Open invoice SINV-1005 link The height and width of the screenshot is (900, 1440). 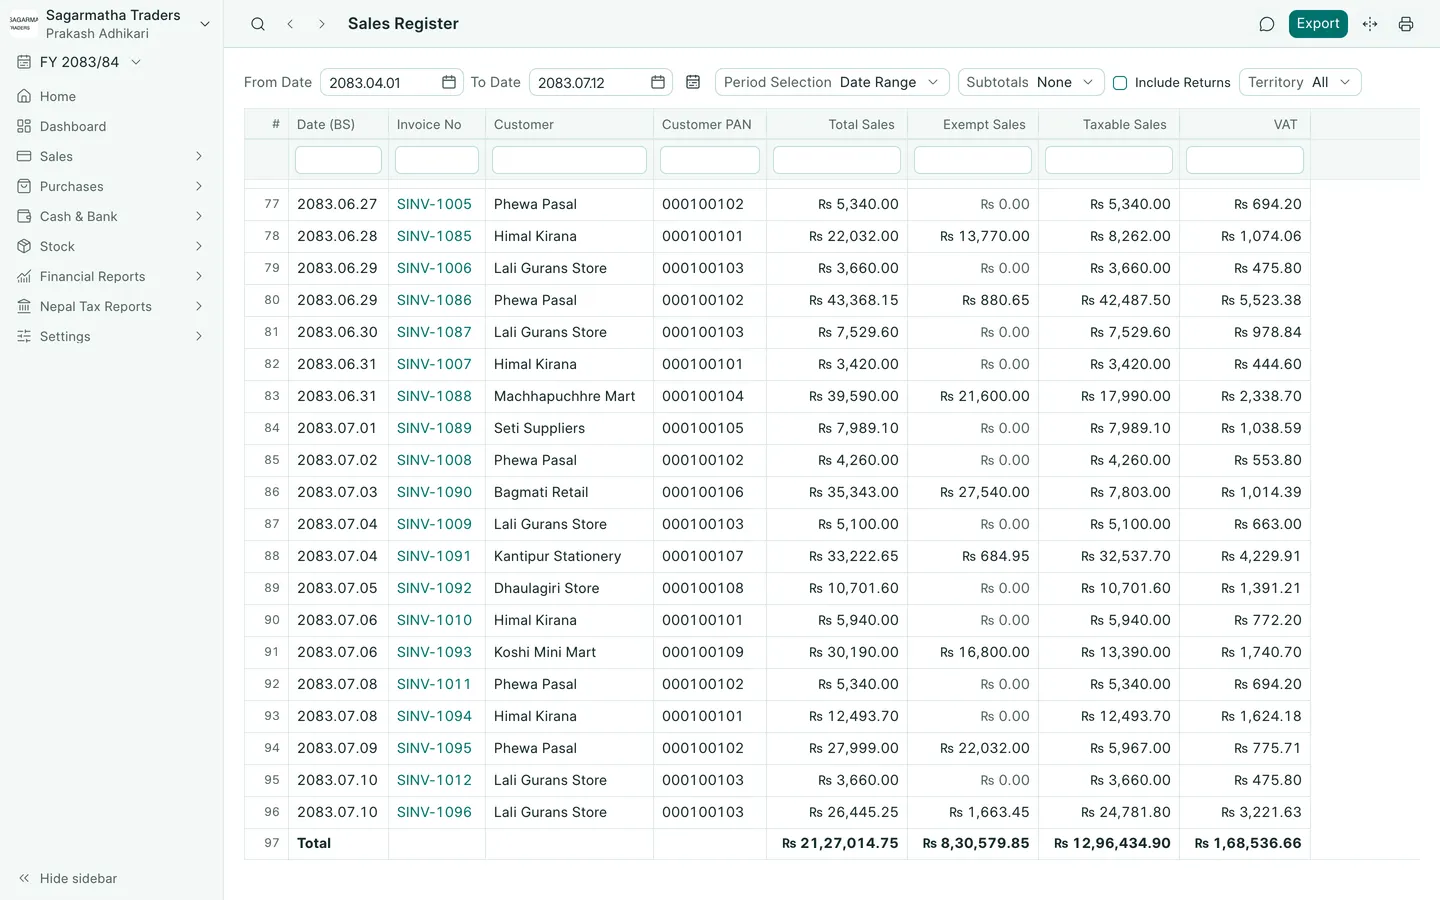434,204
